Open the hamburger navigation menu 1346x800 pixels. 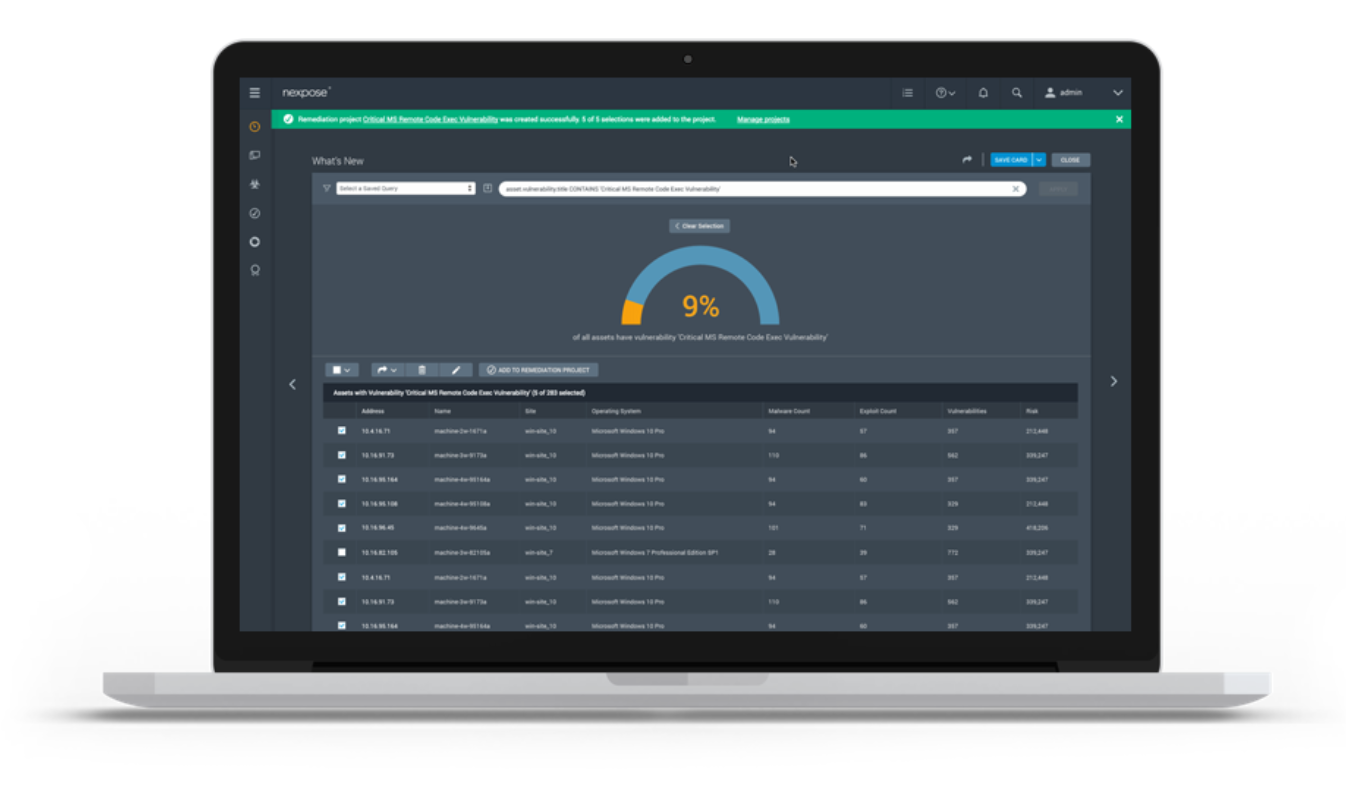point(255,93)
